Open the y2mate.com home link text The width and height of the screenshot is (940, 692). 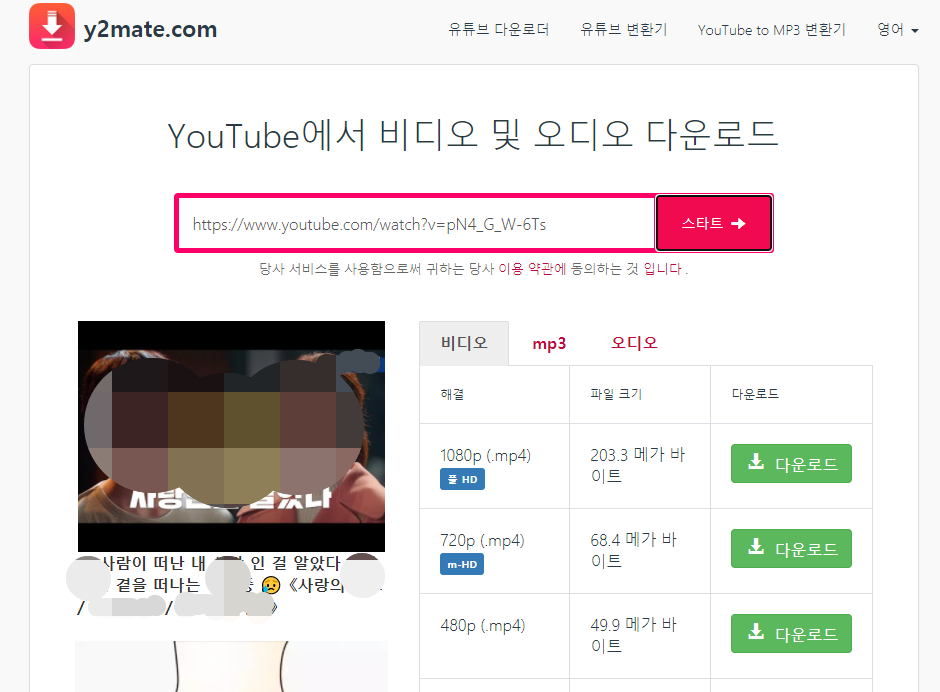click(x=150, y=29)
